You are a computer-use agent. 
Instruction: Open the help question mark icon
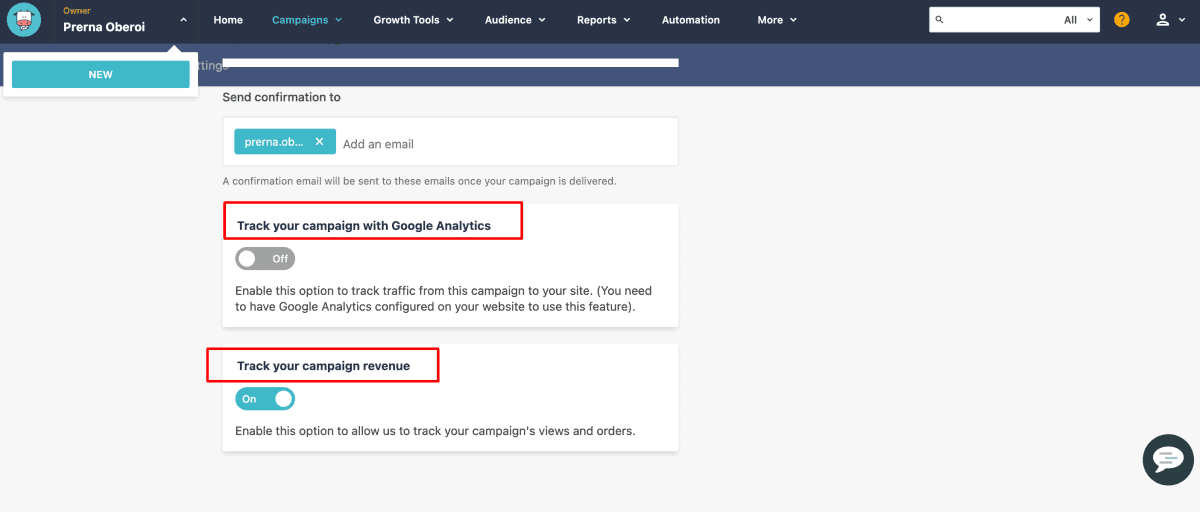pyautogui.click(x=1121, y=20)
